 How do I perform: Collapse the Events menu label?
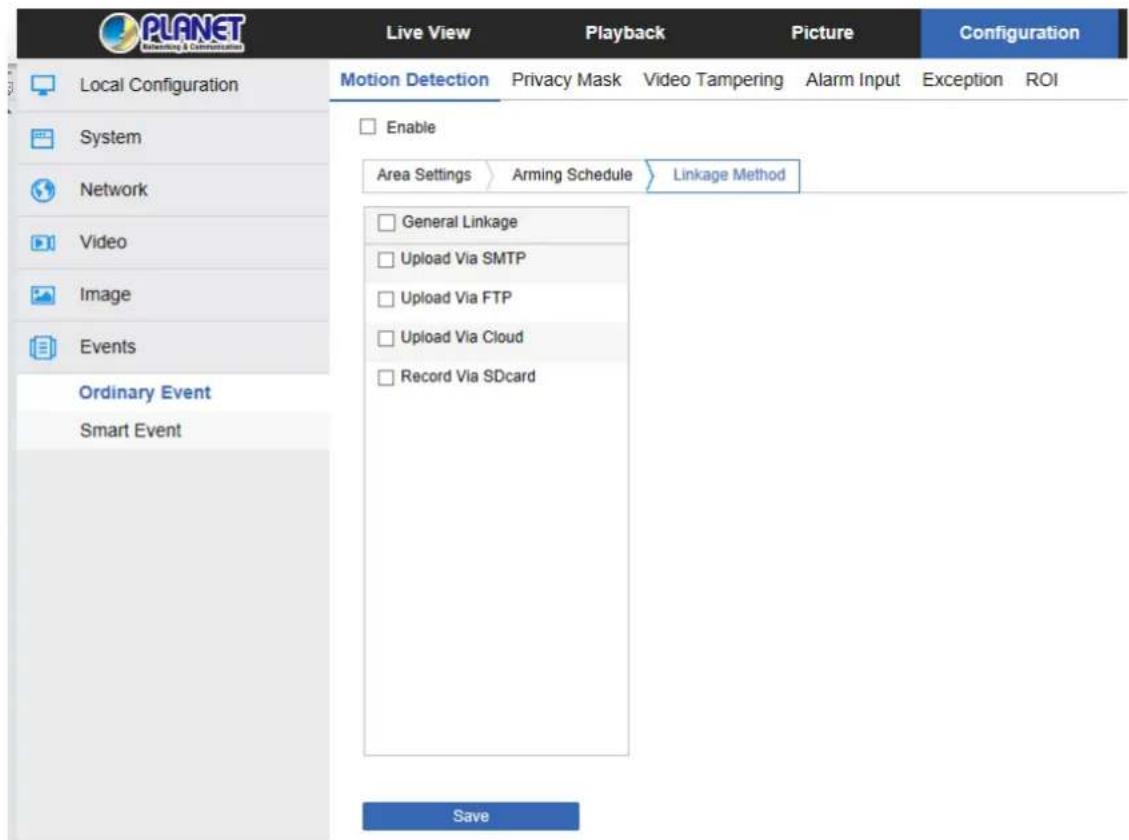pyautogui.click(x=108, y=347)
